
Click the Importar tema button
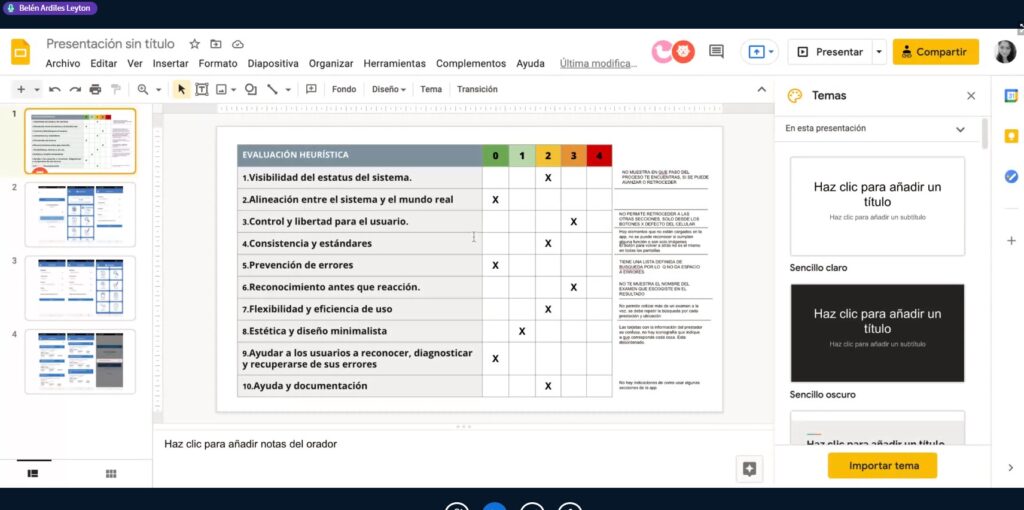(883, 466)
